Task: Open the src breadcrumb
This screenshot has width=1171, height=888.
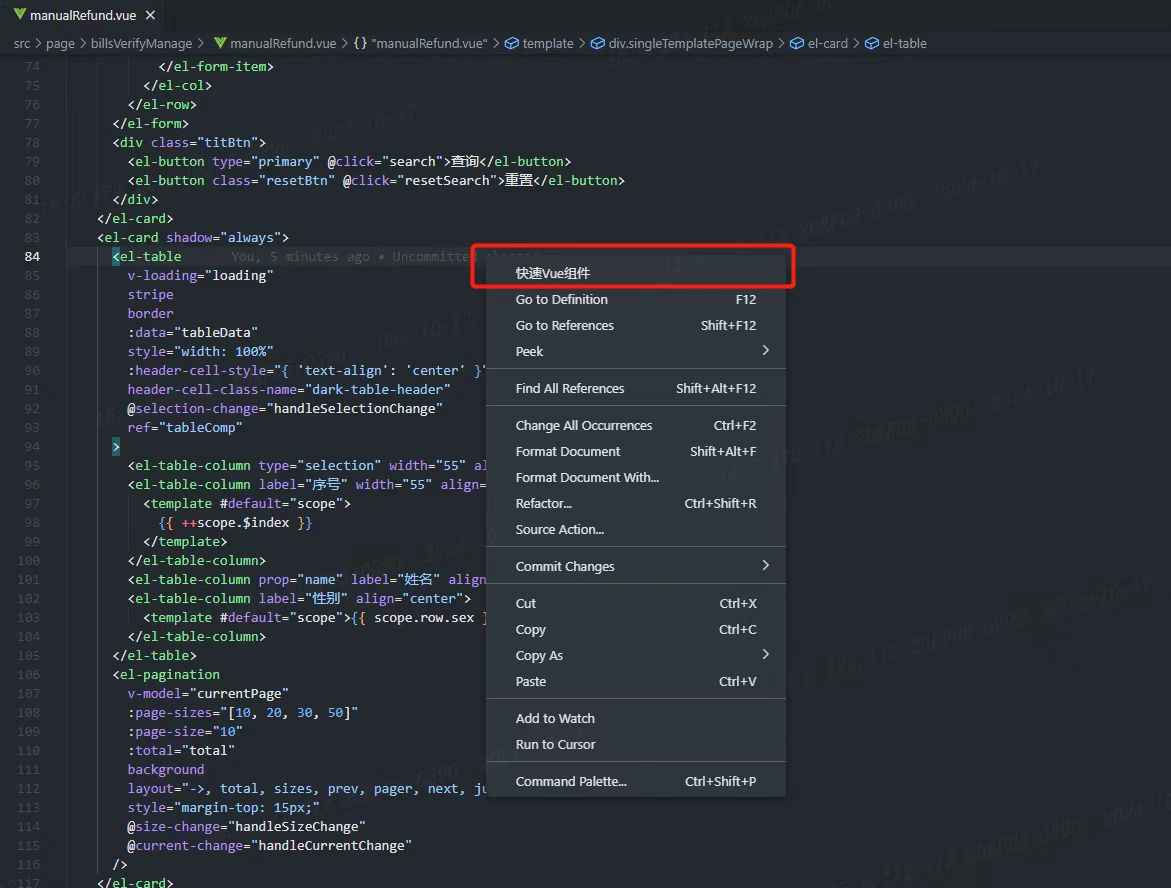Action: click(22, 43)
